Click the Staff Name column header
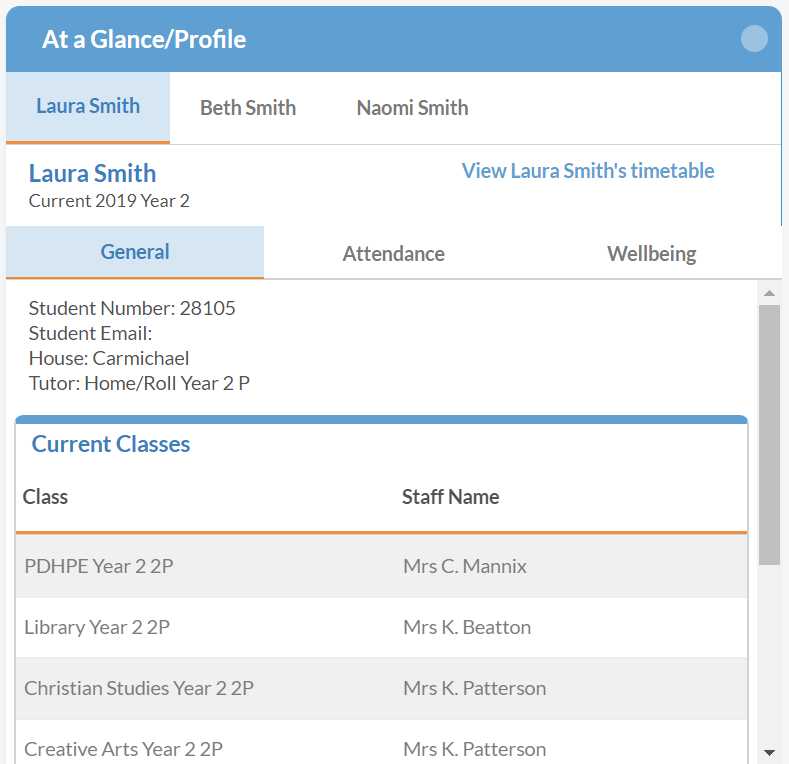Image resolution: width=789 pixels, height=764 pixels. 450,497
